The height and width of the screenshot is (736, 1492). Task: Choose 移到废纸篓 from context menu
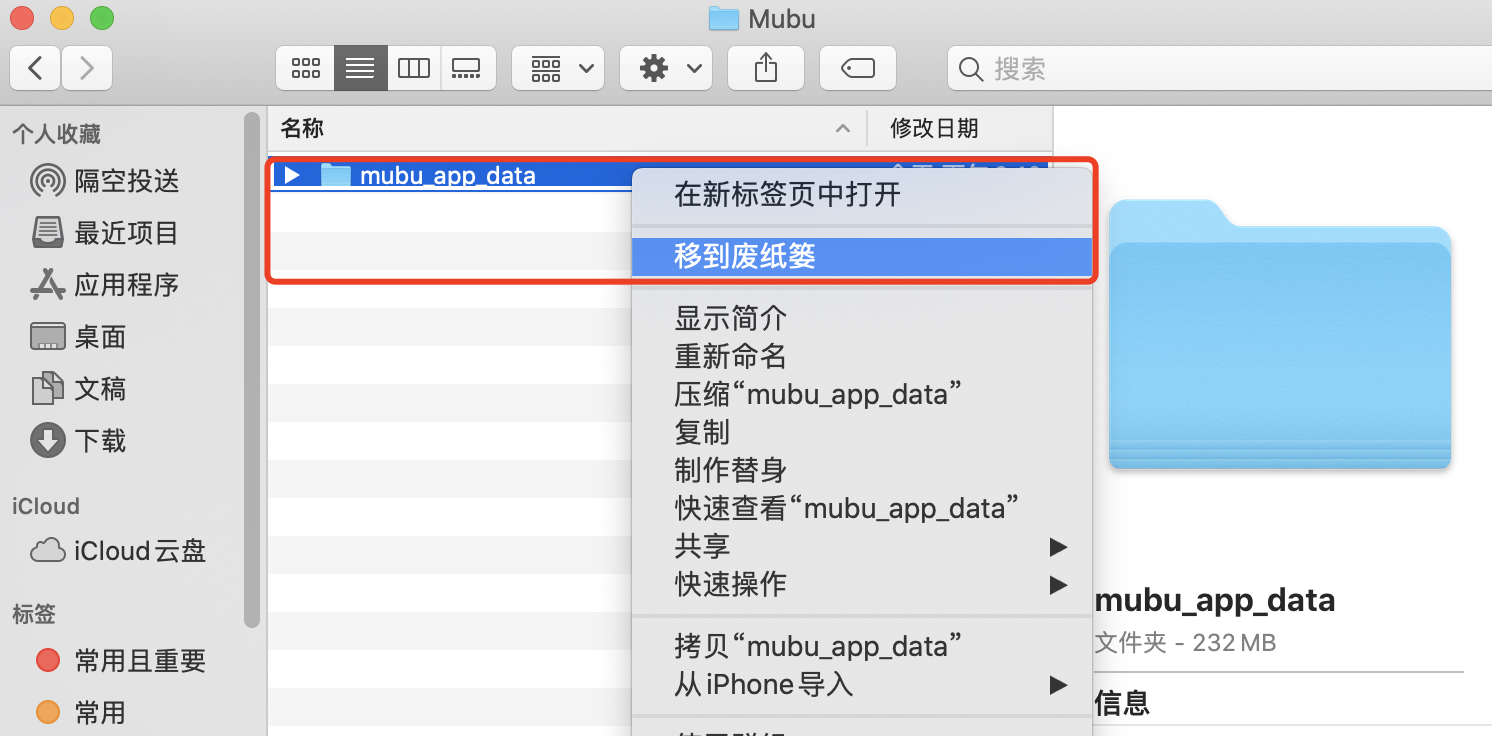coord(862,257)
